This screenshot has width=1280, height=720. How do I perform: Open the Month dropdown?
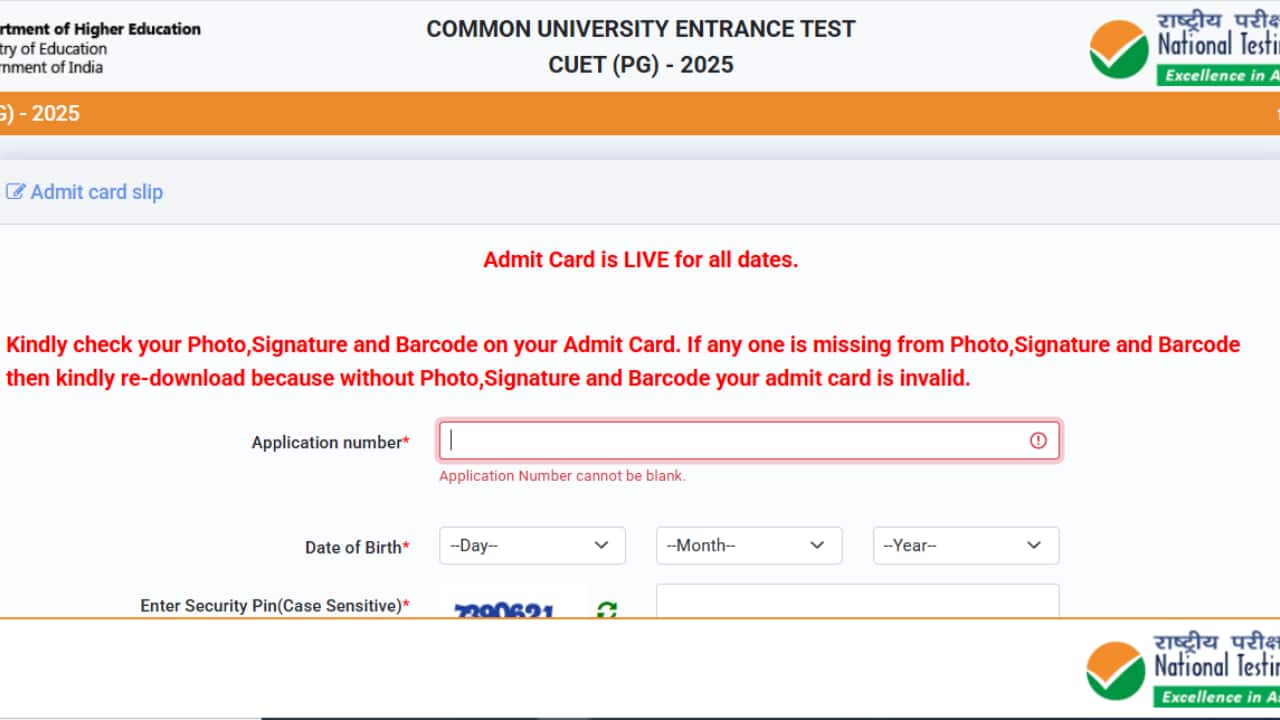748,545
